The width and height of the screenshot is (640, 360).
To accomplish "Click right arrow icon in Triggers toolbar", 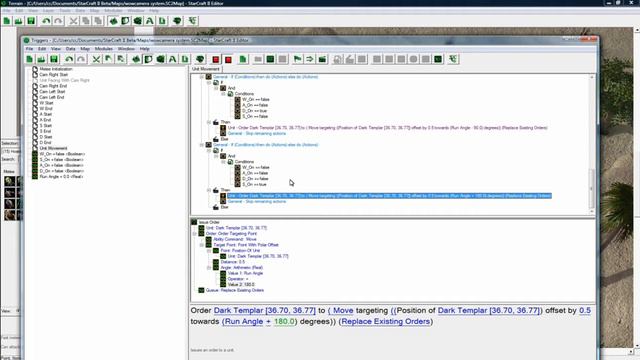I will coord(310,60).
